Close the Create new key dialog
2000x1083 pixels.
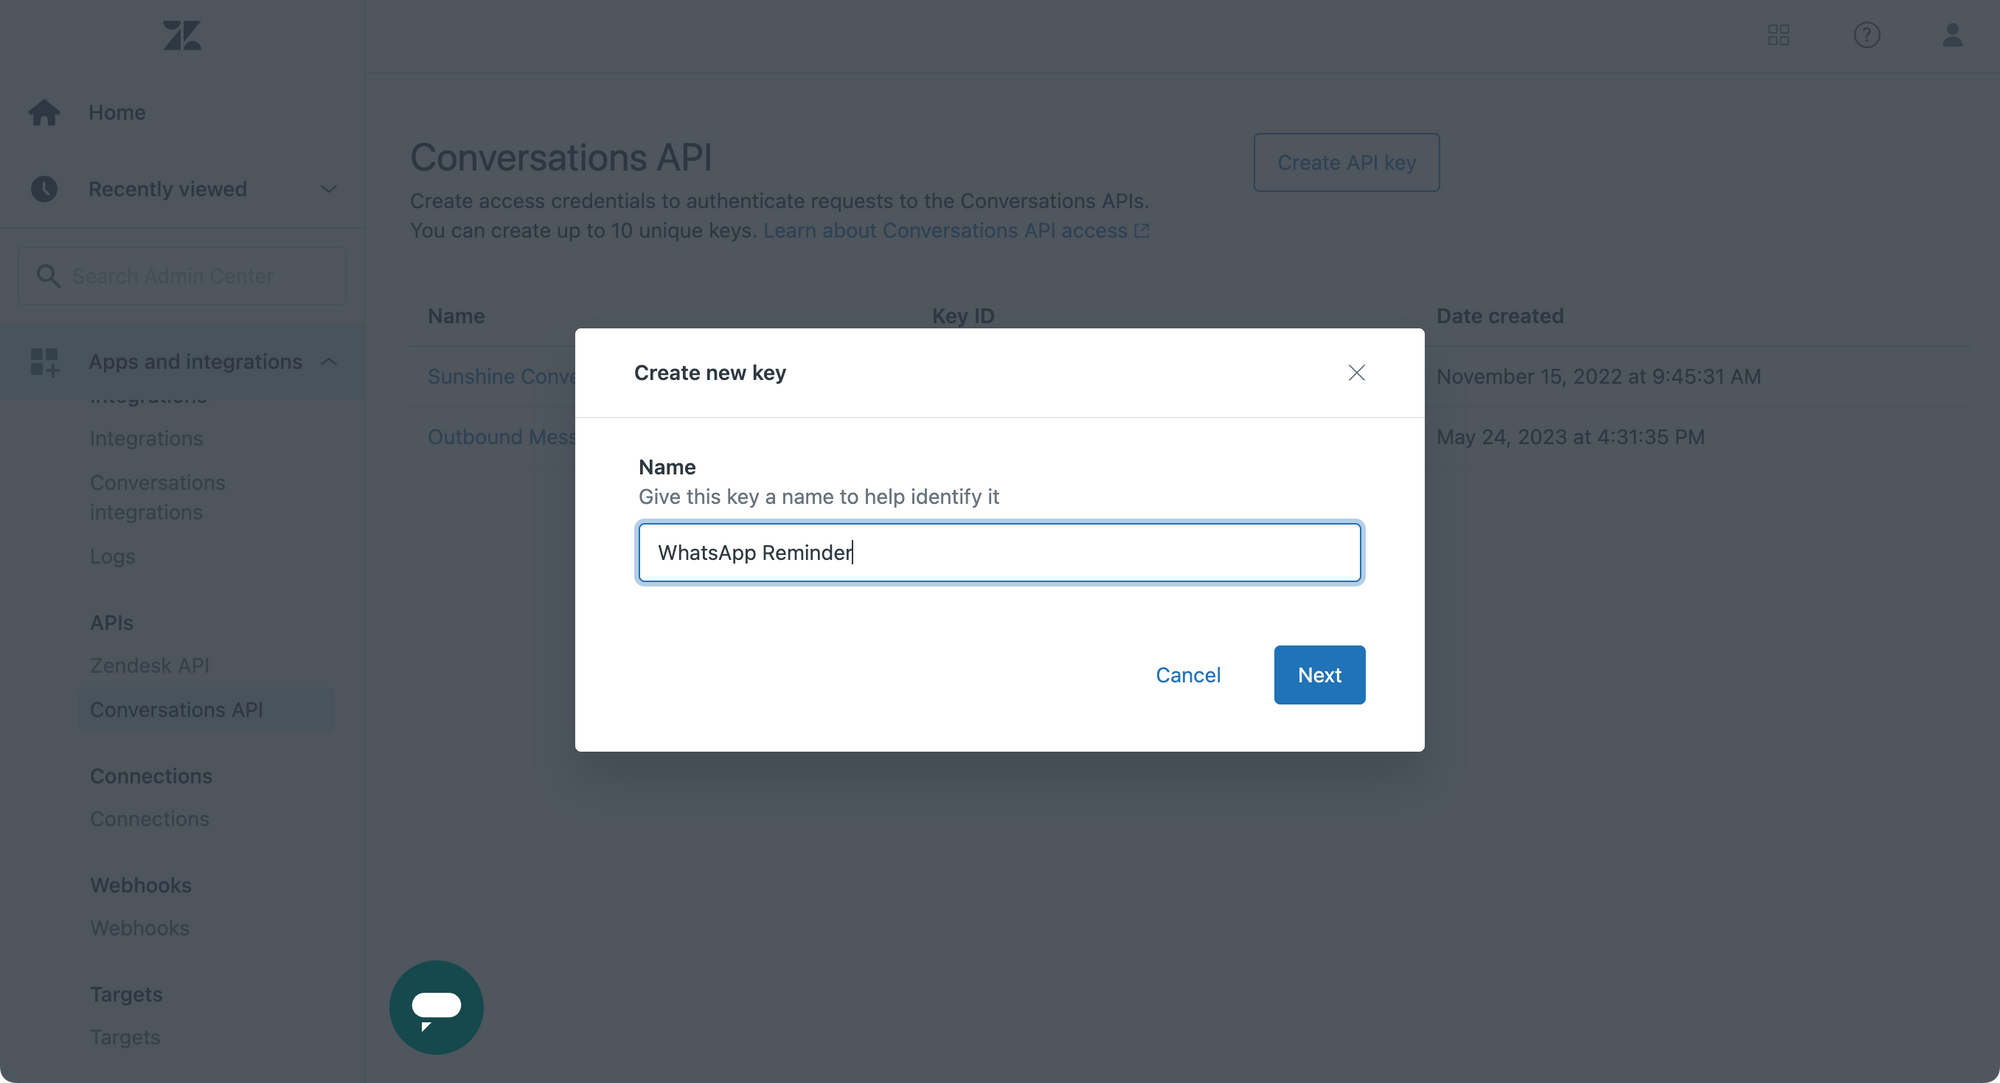[1356, 373]
